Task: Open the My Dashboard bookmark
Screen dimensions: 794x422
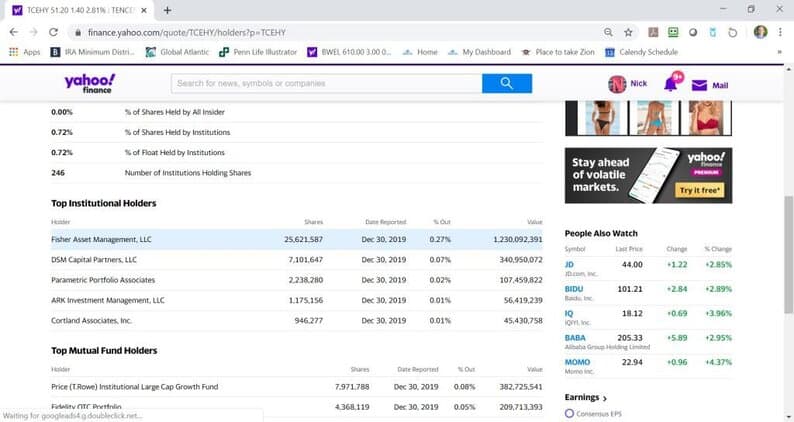Action: pyautogui.click(x=480, y=52)
